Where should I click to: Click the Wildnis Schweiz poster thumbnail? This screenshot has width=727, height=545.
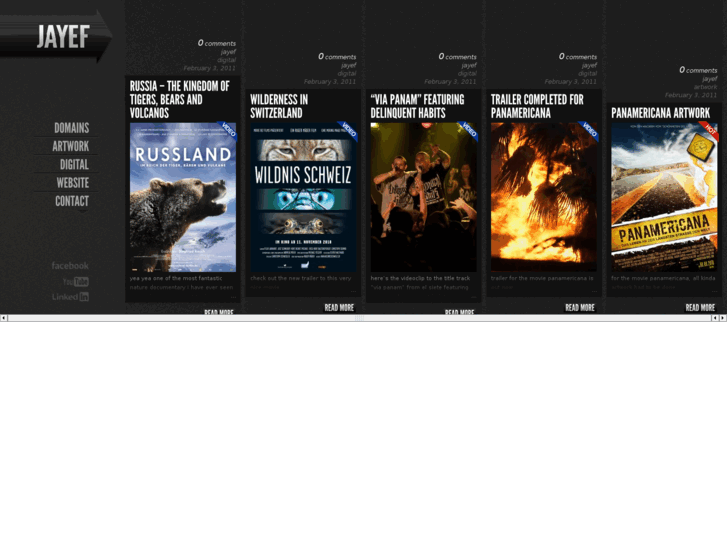point(303,197)
